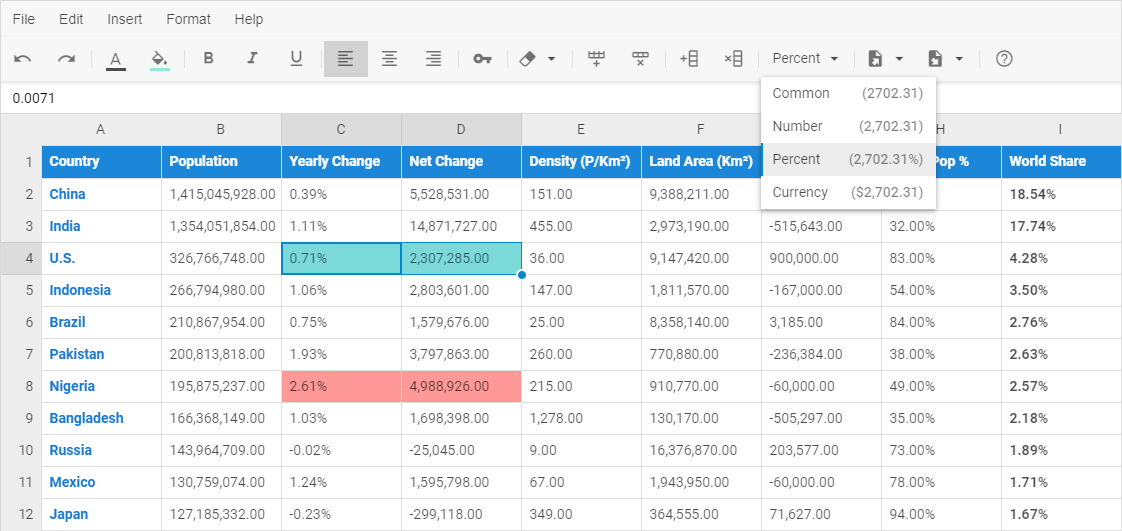This screenshot has height=531, width=1122.
Task: Open the help question mark icon
Action: pyautogui.click(x=1004, y=59)
